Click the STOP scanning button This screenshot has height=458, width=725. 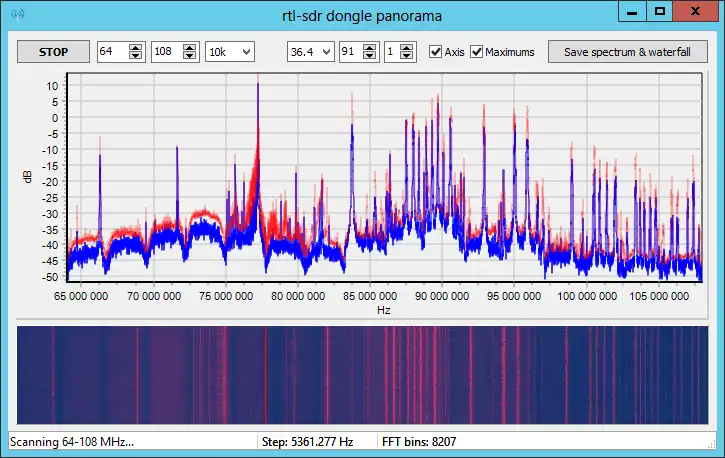(53, 52)
